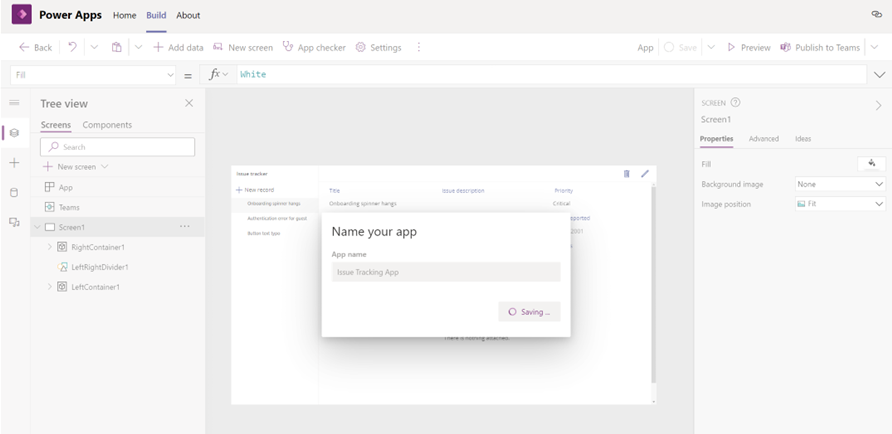Screen dimensions: 892x434
Task: Open the Undo dropdown arrow
Action: (94, 47)
